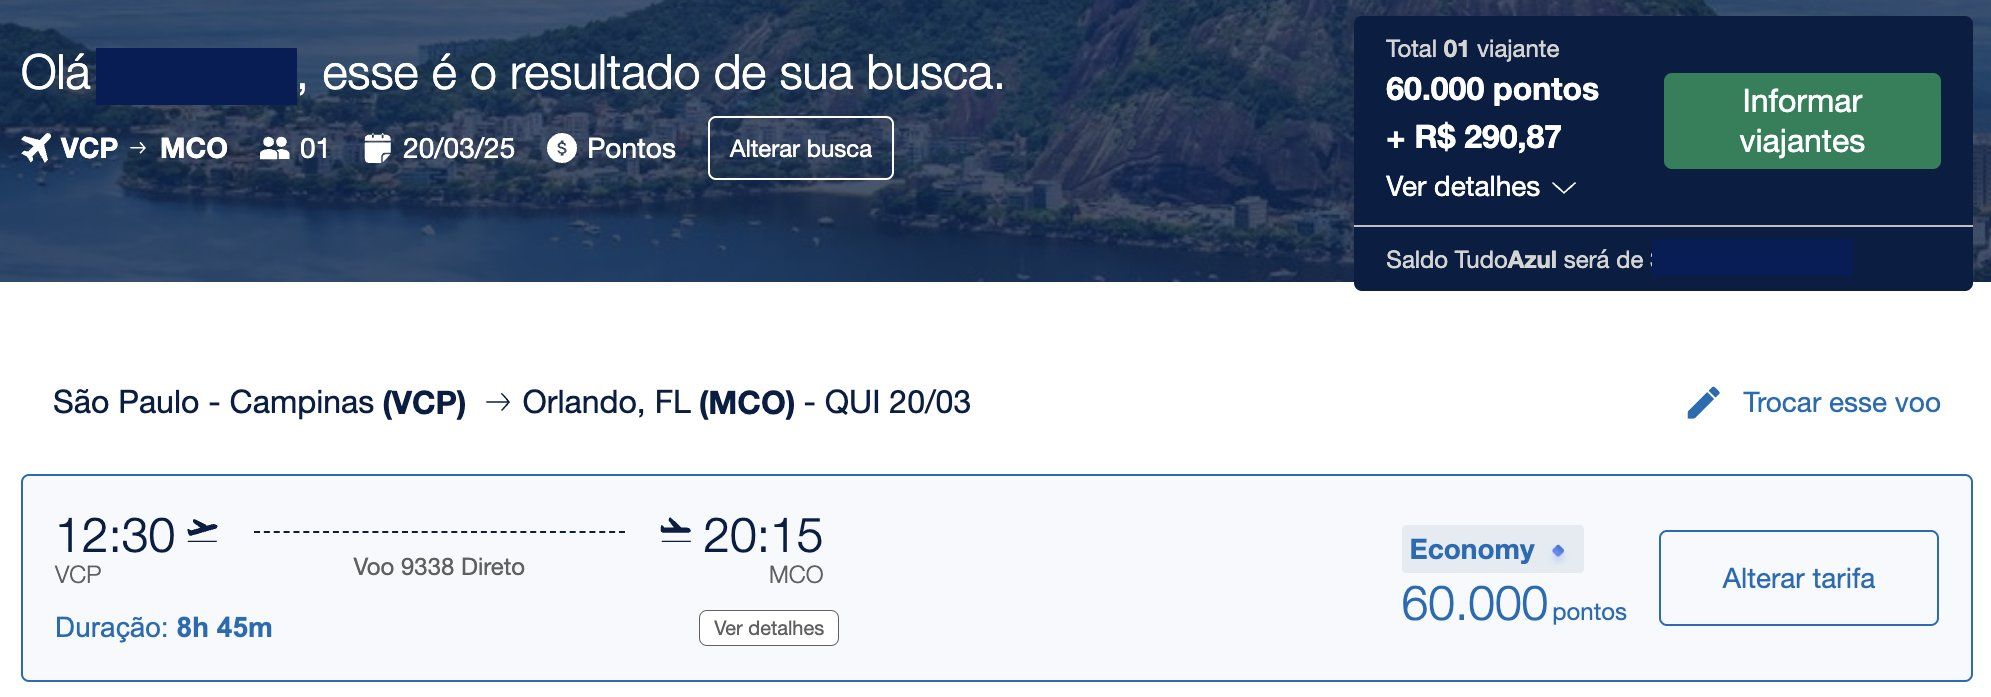Click the diamond icon in Economy badge
Screen dimensions: 1991x697
coord(1557,550)
